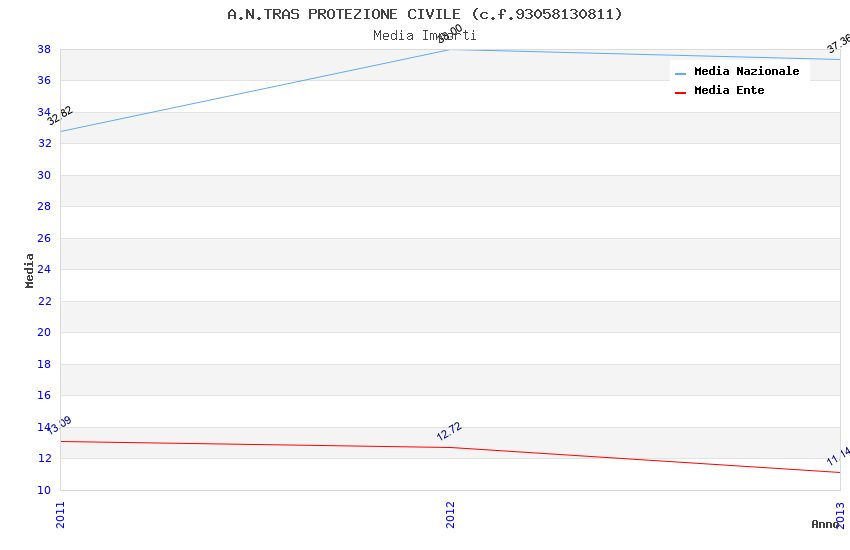The height and width of the screenshot is (550, 850).
Task: Click the Media Ente legend label
Action: click(x=729, y=90)
